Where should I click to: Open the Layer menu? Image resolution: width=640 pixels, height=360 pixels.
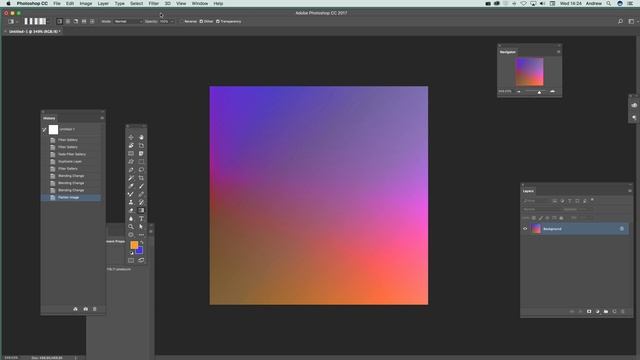pyautogui.click(x=103, y=3)
